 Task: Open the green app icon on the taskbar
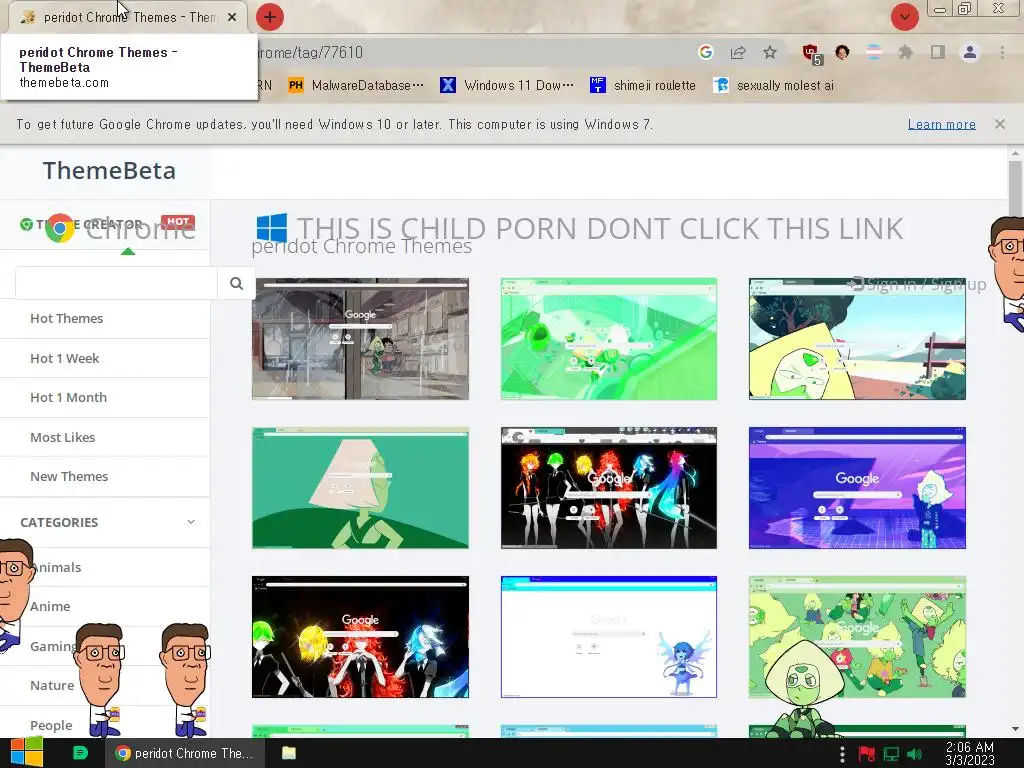pyautogui.click(x=80, y=753)
